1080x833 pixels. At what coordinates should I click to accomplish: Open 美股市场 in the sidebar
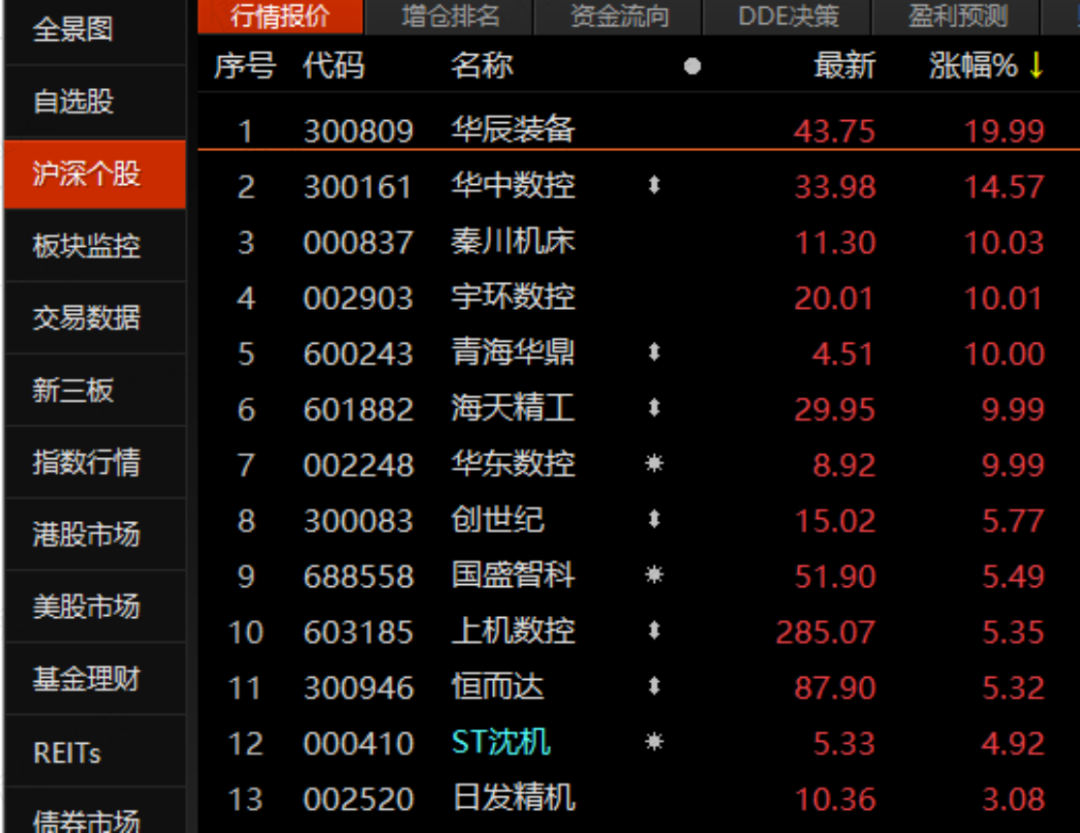click(x=95, y=606)
